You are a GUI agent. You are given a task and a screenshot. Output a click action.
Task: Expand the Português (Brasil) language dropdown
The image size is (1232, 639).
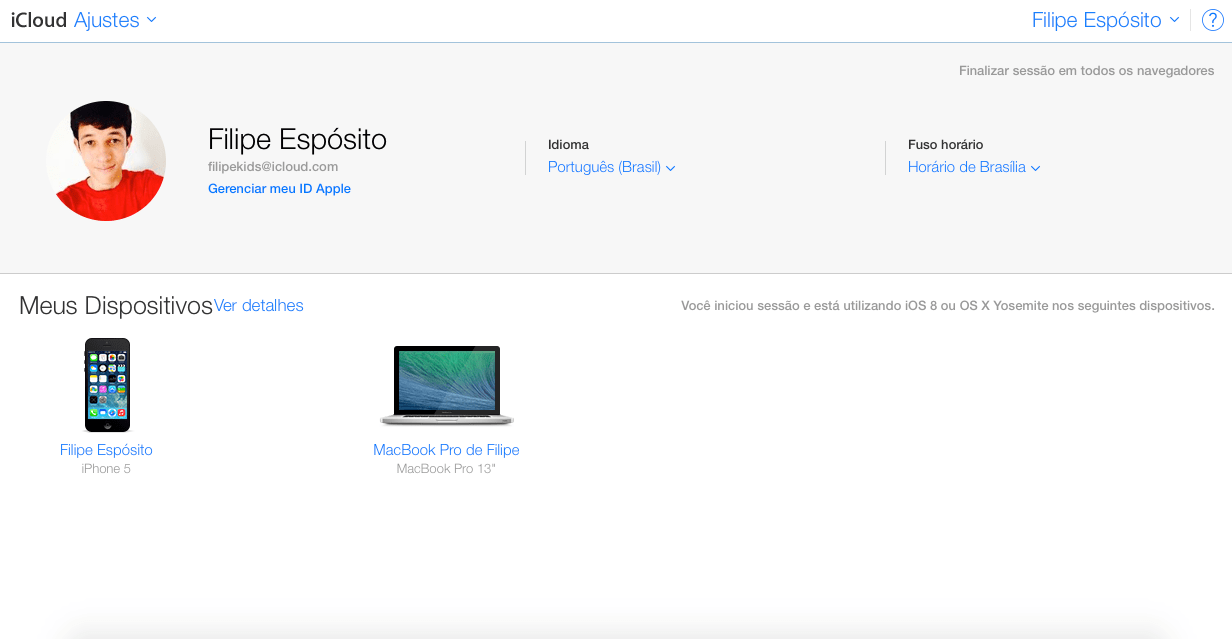(611, 167)
